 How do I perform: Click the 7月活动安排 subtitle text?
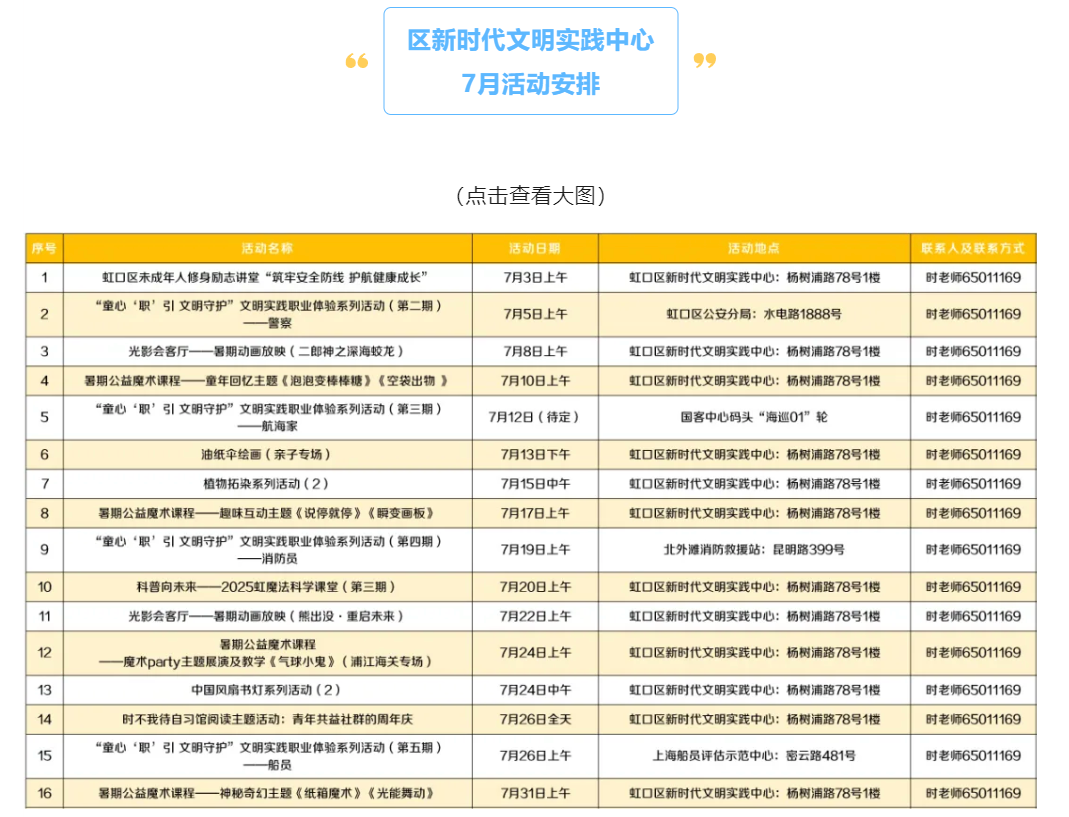530,84
